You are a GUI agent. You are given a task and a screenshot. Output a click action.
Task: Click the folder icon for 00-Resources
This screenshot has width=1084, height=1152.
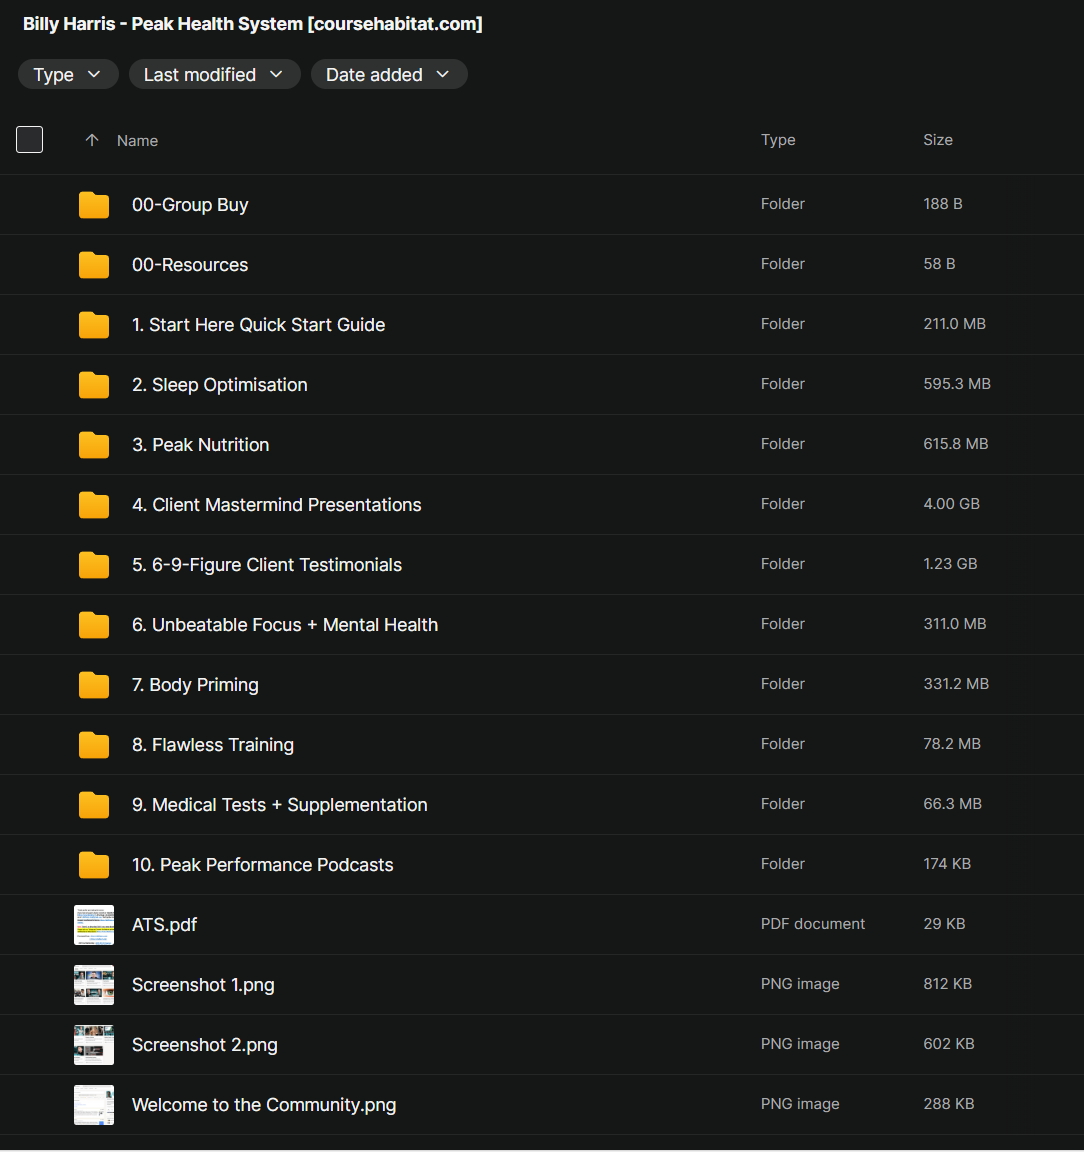(x=94, y=265)
